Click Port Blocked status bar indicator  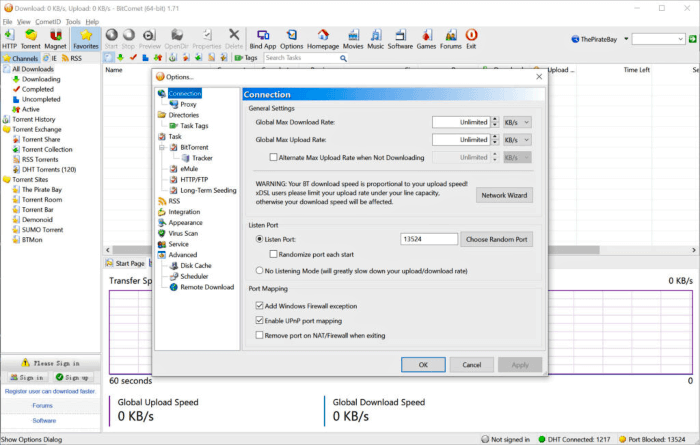[652, 439]
